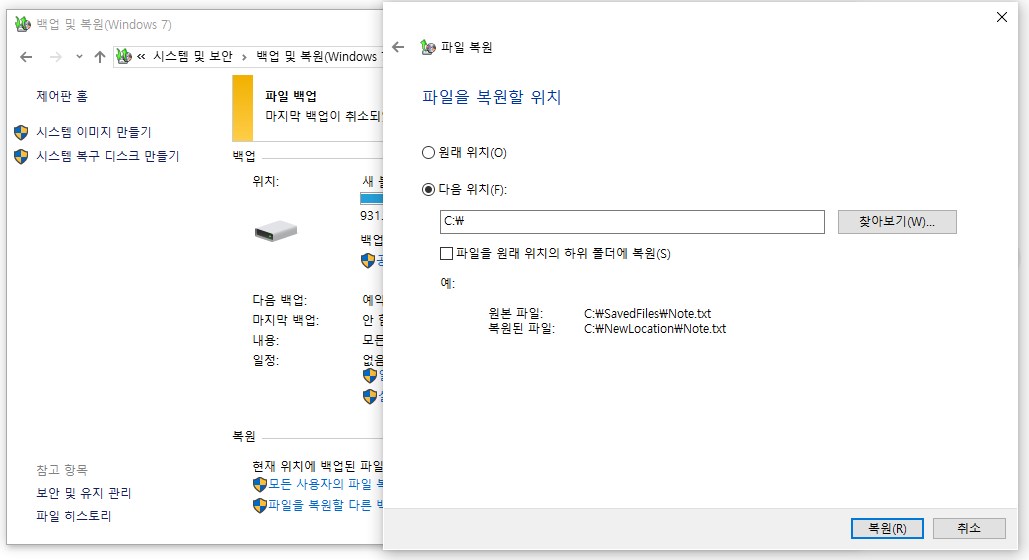The height and width of the screenshot is (560, 1029).
Task: Click shield icon beside 시스템 이미지 만들기
Action: point(21,133)
